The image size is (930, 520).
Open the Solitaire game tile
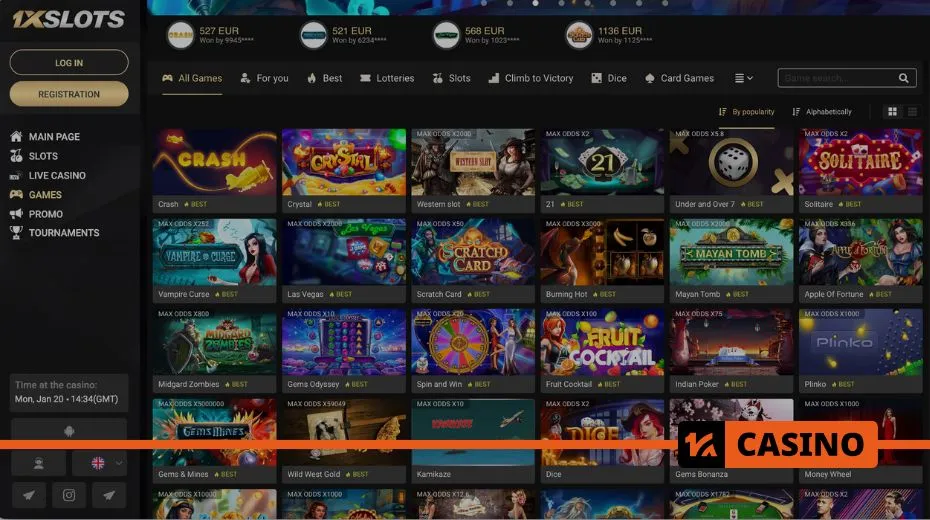coord(861,170)
